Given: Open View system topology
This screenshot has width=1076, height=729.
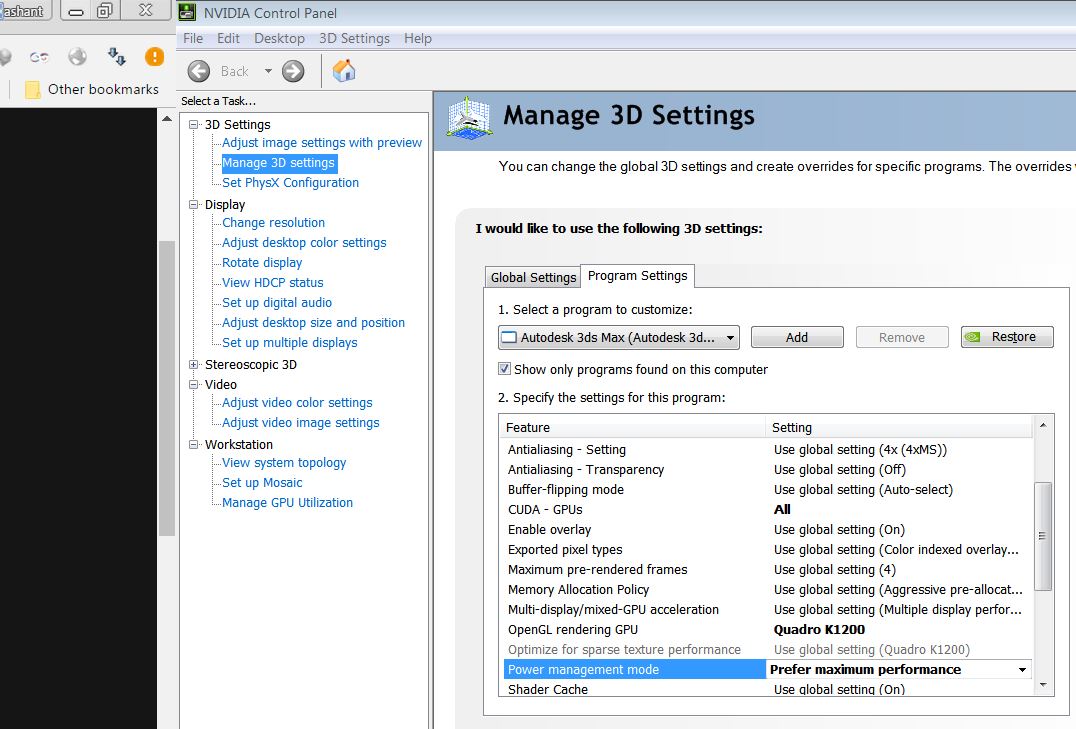Looking at the screenshot, I should coord(284,463).
